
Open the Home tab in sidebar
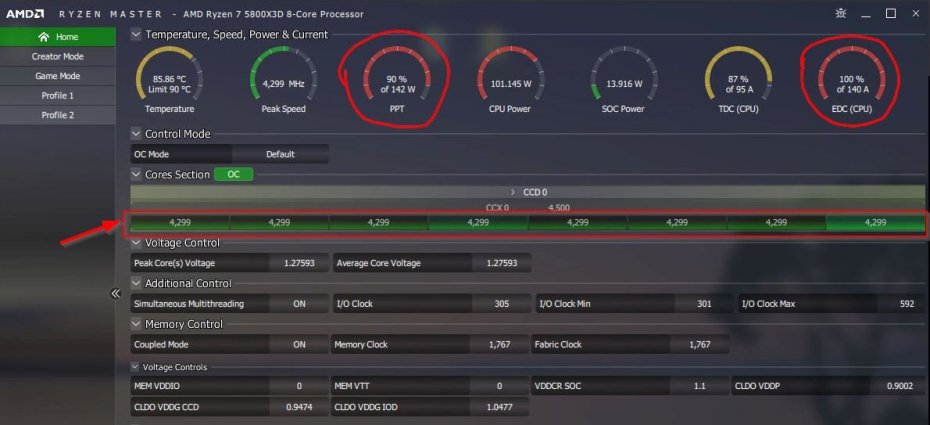58,37
